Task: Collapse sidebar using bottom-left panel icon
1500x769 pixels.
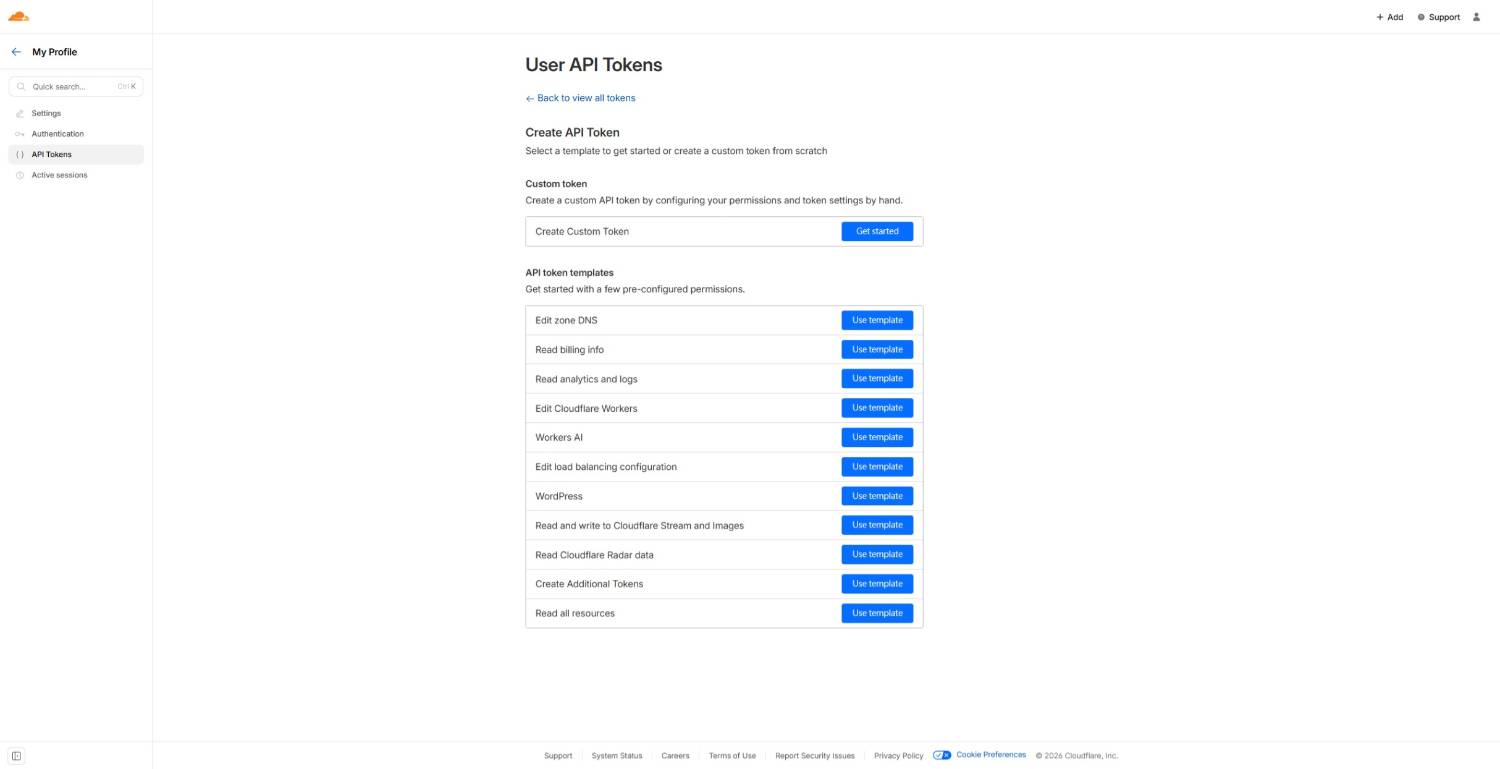Action: pyautogui.click(x=16, y=756)
